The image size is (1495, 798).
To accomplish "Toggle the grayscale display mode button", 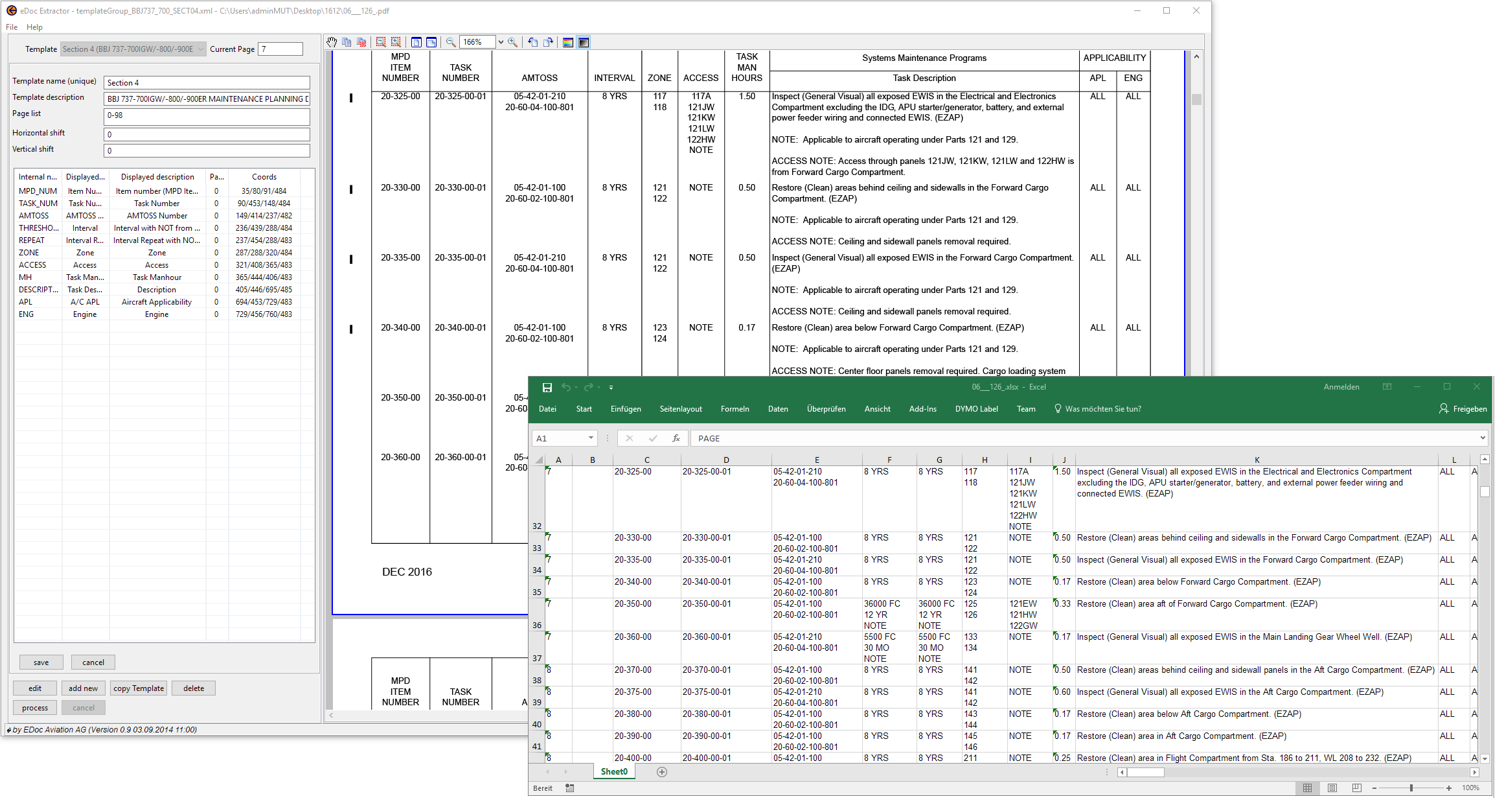I will pos(584,43).
